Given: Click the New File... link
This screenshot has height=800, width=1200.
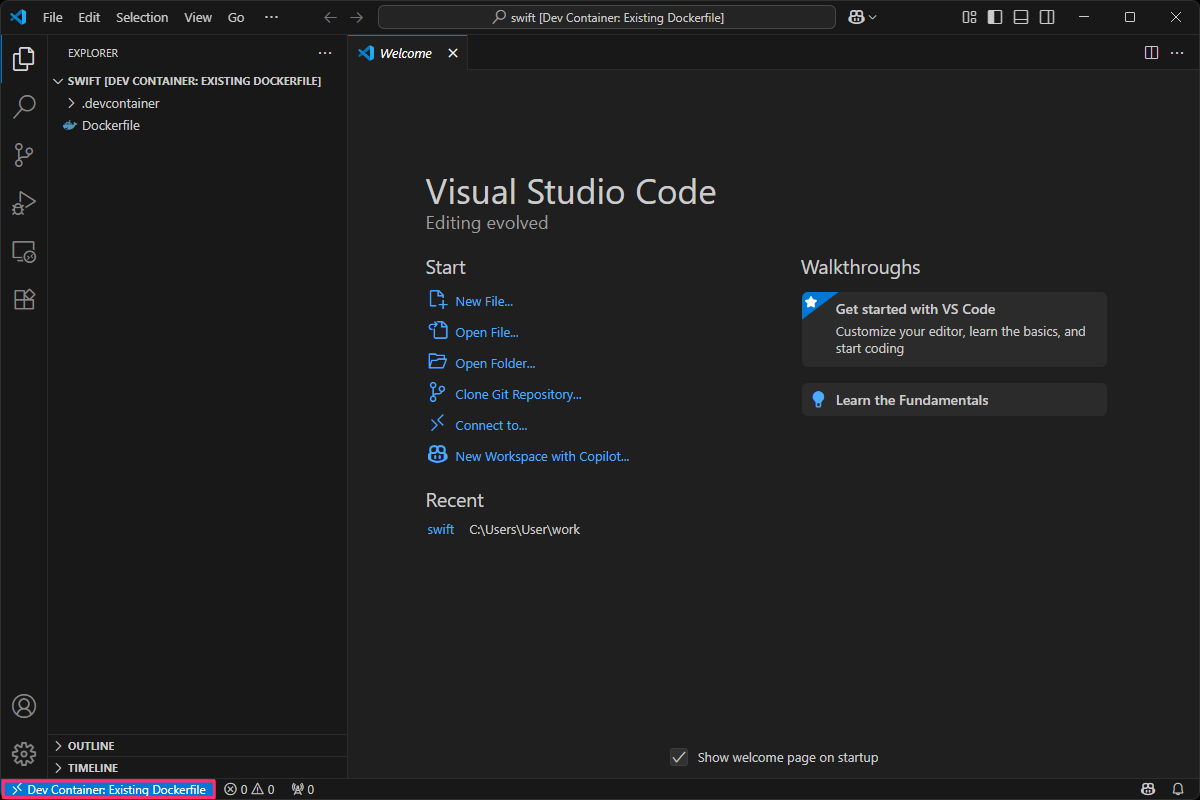Looking at the screenshot, I should tap(484, 301).
